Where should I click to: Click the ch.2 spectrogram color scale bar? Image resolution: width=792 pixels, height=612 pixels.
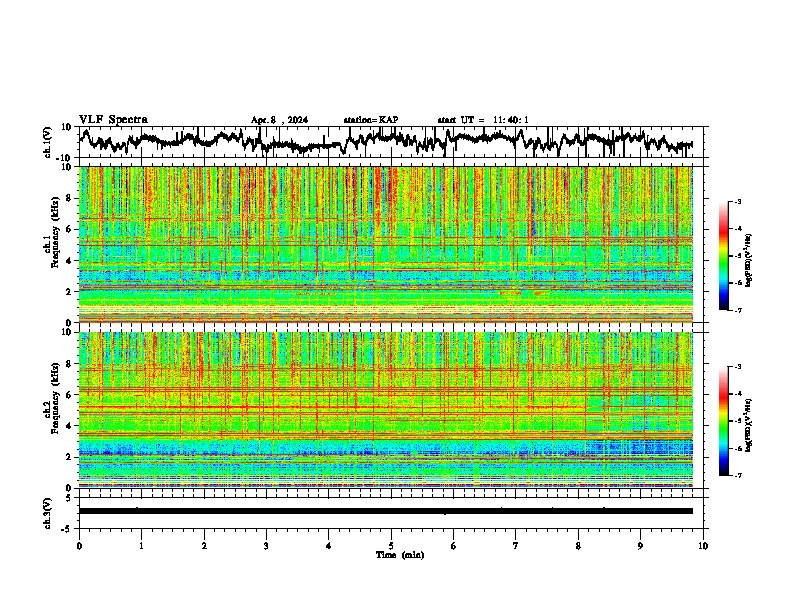point(723,421)
